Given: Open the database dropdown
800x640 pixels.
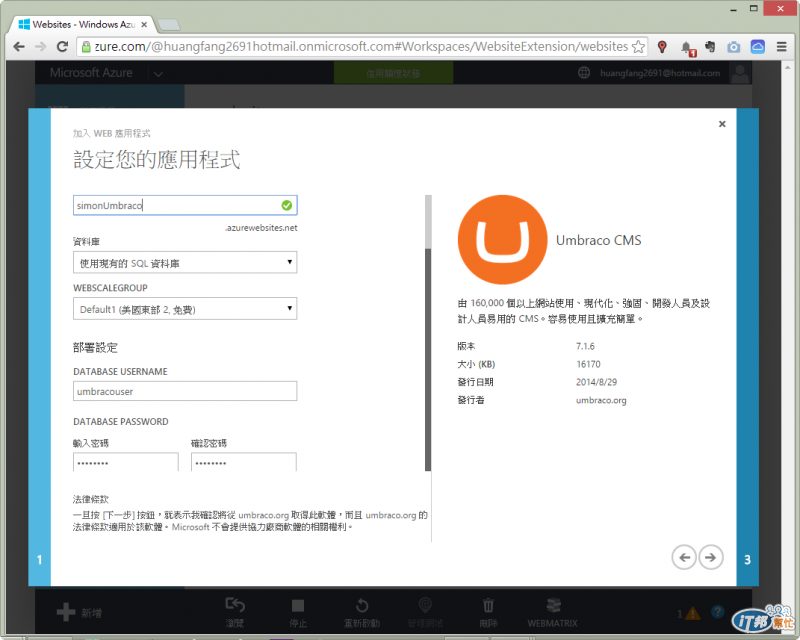Looking at the screenshot, I should [x=185, y=262].
